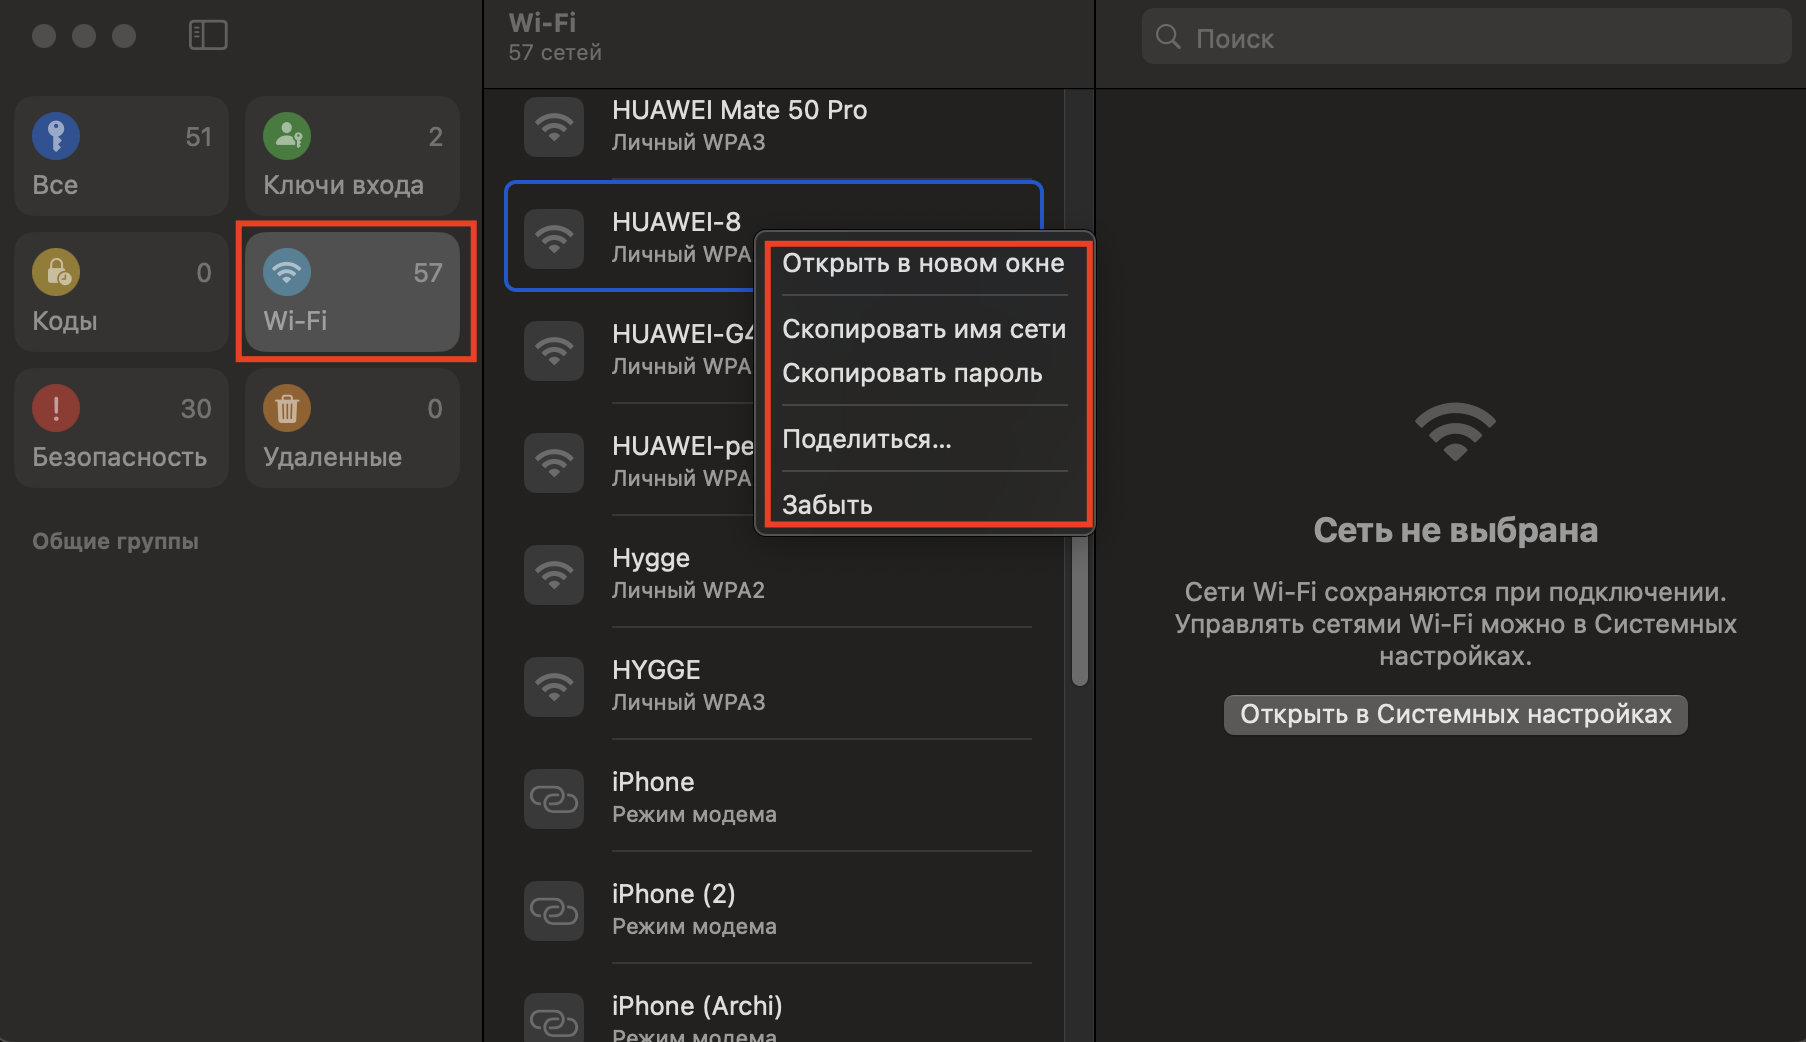Select the iPhone (Archi) entry name
The height and width of the screenshot is (1042, 1806).
(697, 1006)
